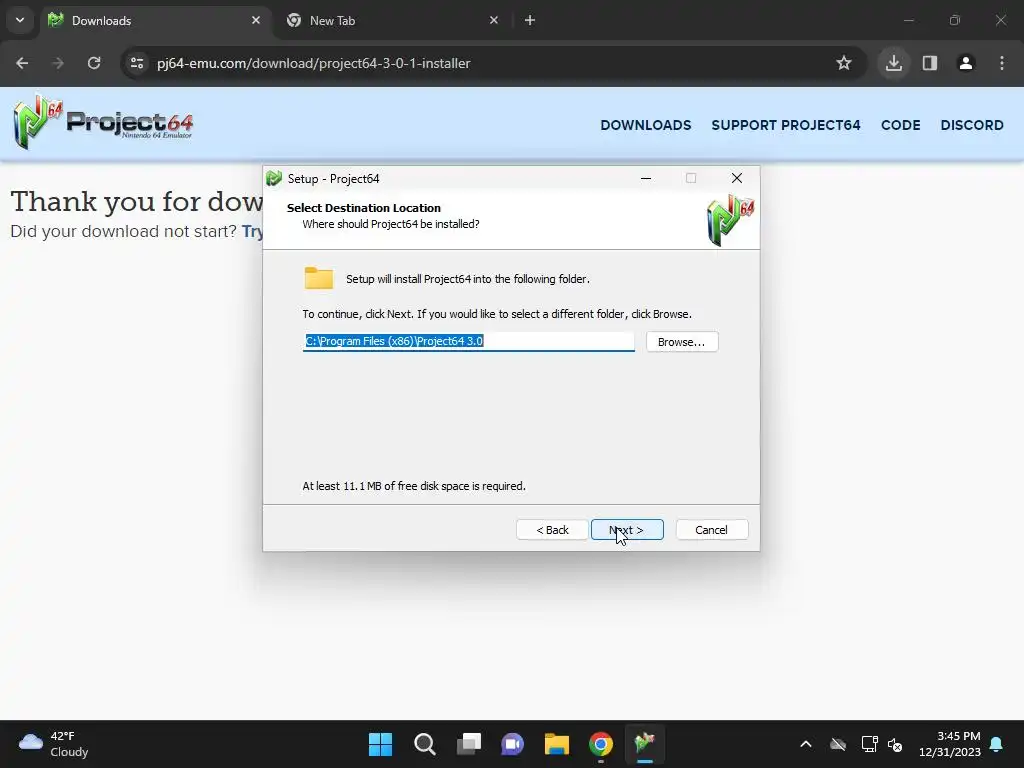This screenshot has height=768, width=1024.
Task: Open Chrome downloads bubble
Action: tap(893, 63)
